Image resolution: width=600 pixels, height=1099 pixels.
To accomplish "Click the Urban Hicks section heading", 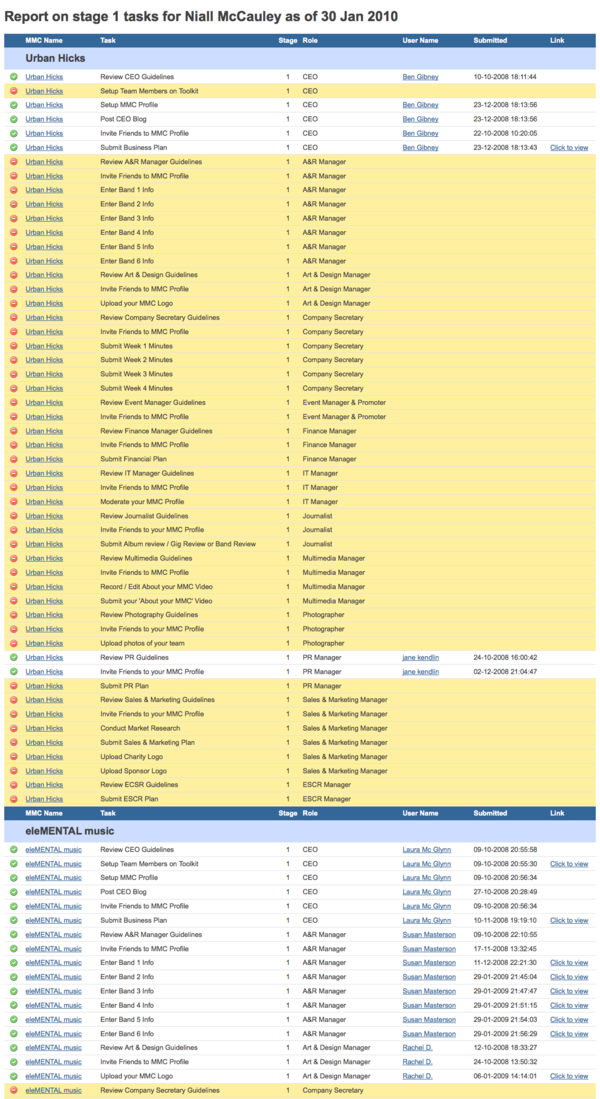I will [55, 58].
